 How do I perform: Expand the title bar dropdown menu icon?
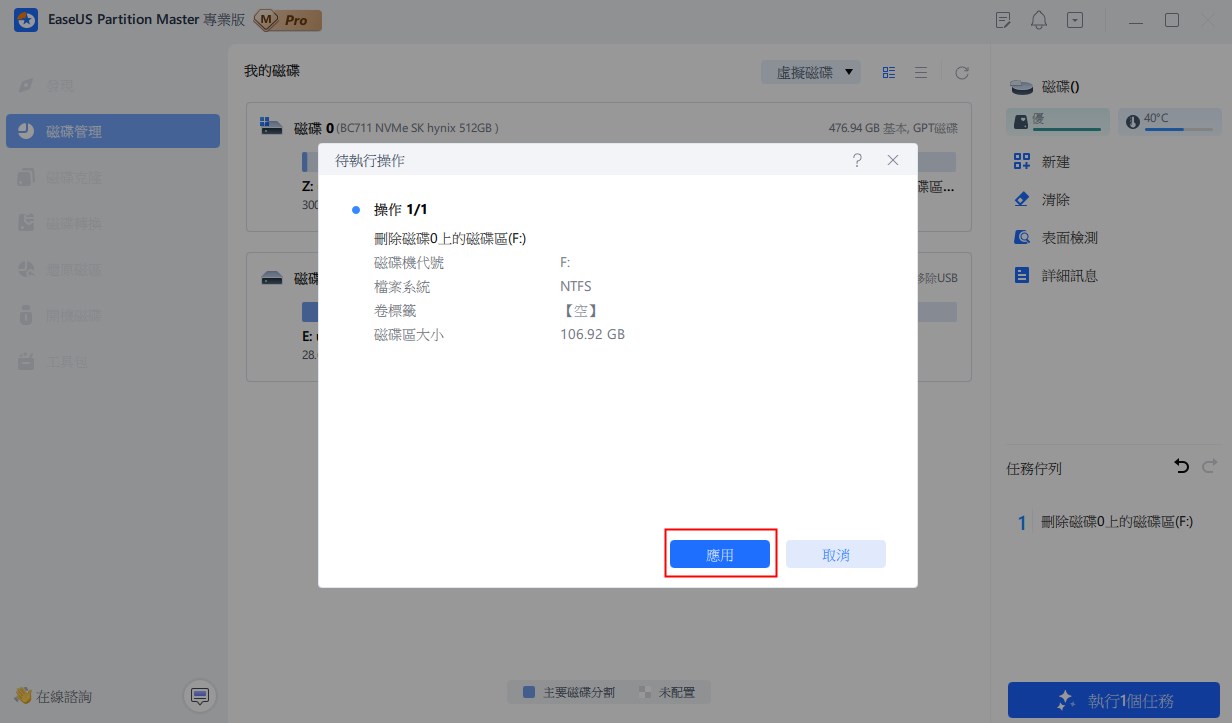click(1075, 20)
